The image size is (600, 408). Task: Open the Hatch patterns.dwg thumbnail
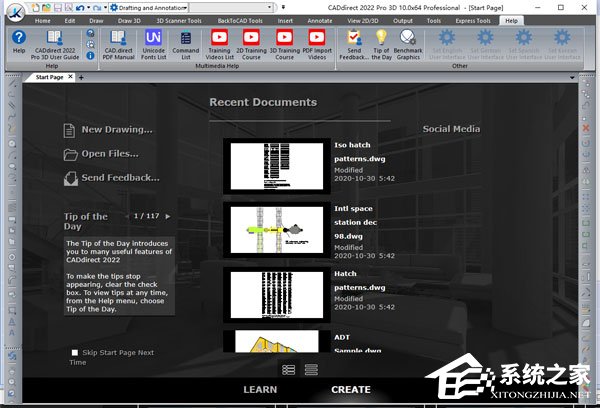point(277,294)
